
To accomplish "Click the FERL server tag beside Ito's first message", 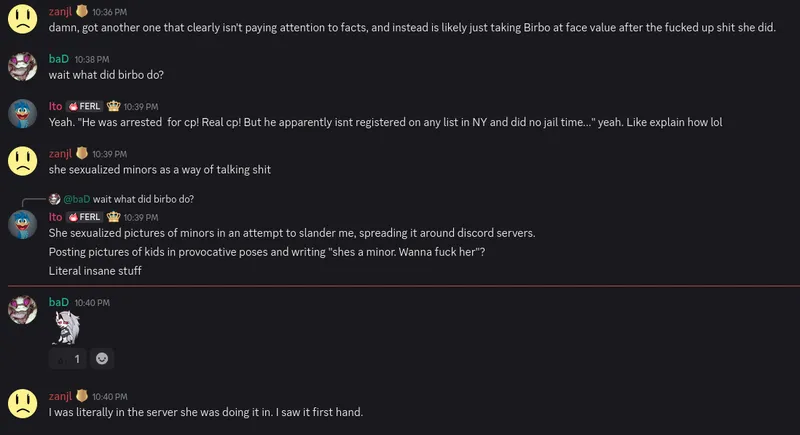I will coord(85,105).
